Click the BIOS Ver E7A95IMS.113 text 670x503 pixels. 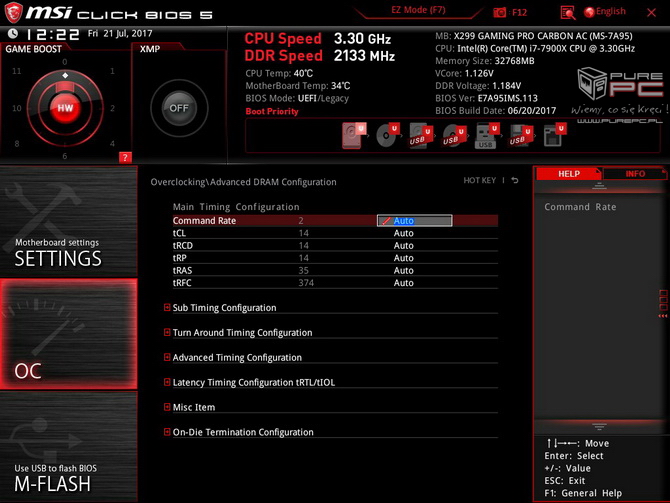[486, 98]
